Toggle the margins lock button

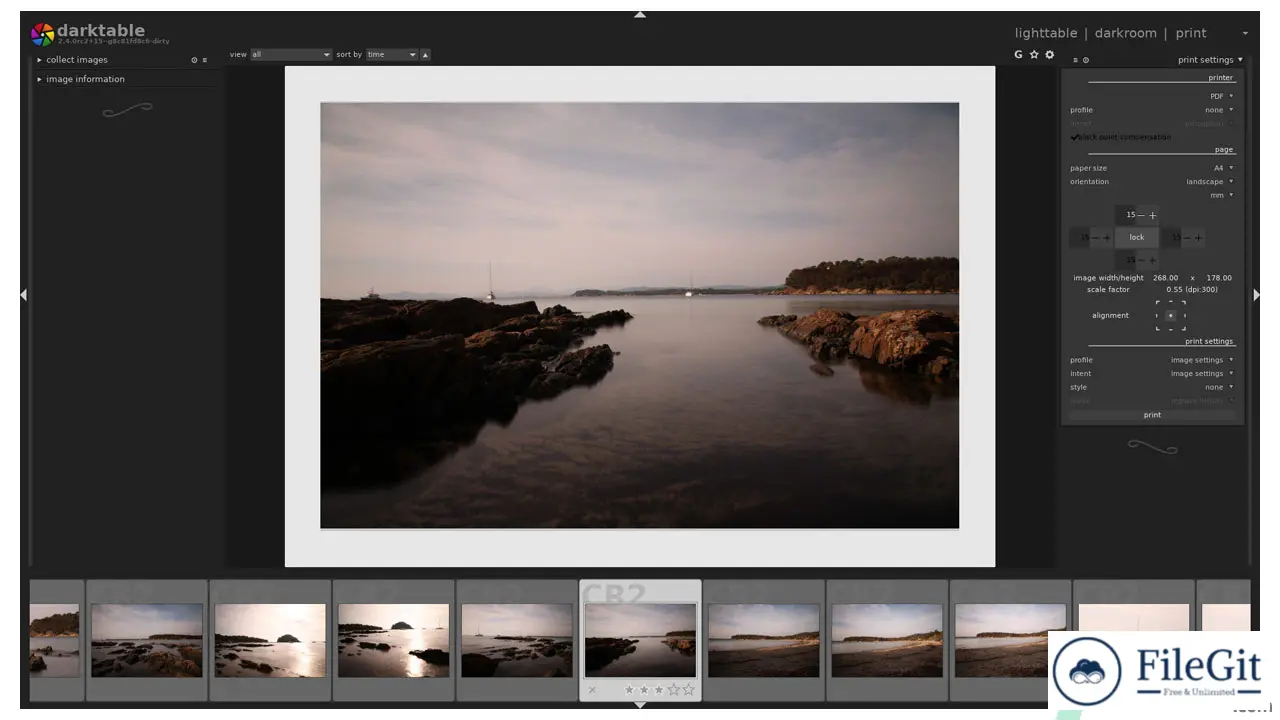pos(1137,238)
